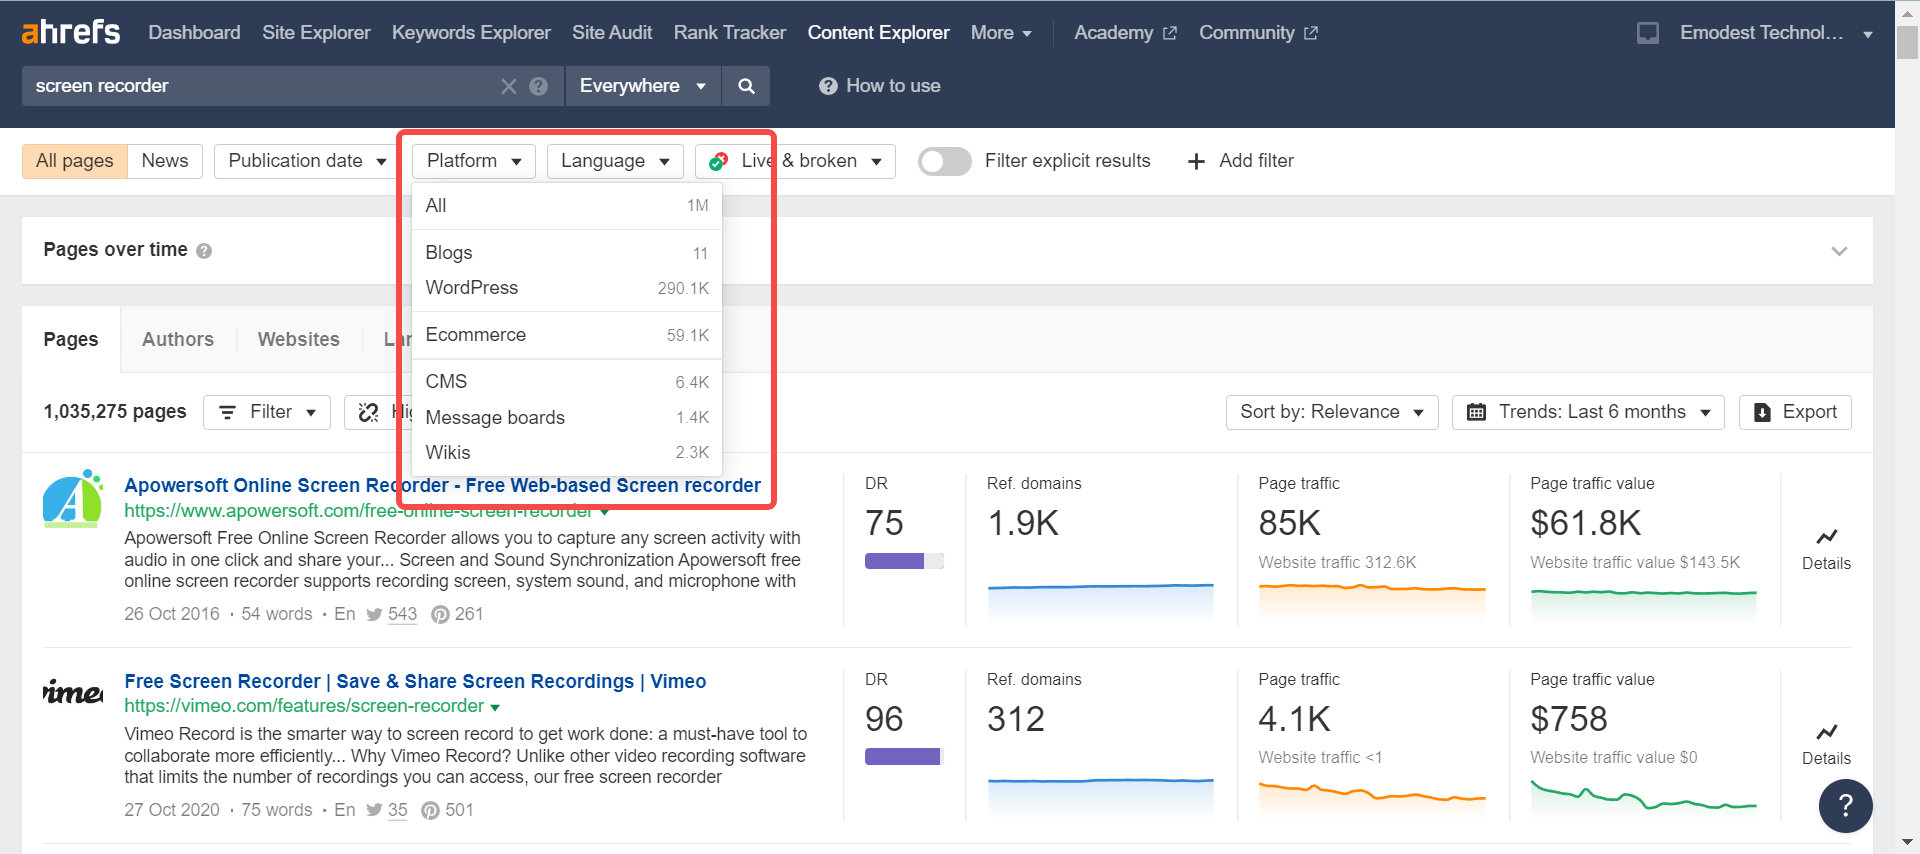Select Content Explorer in the navigation
Image resolution: width=1920 pixels, height=854 pixels.
[x=878, y=33]
